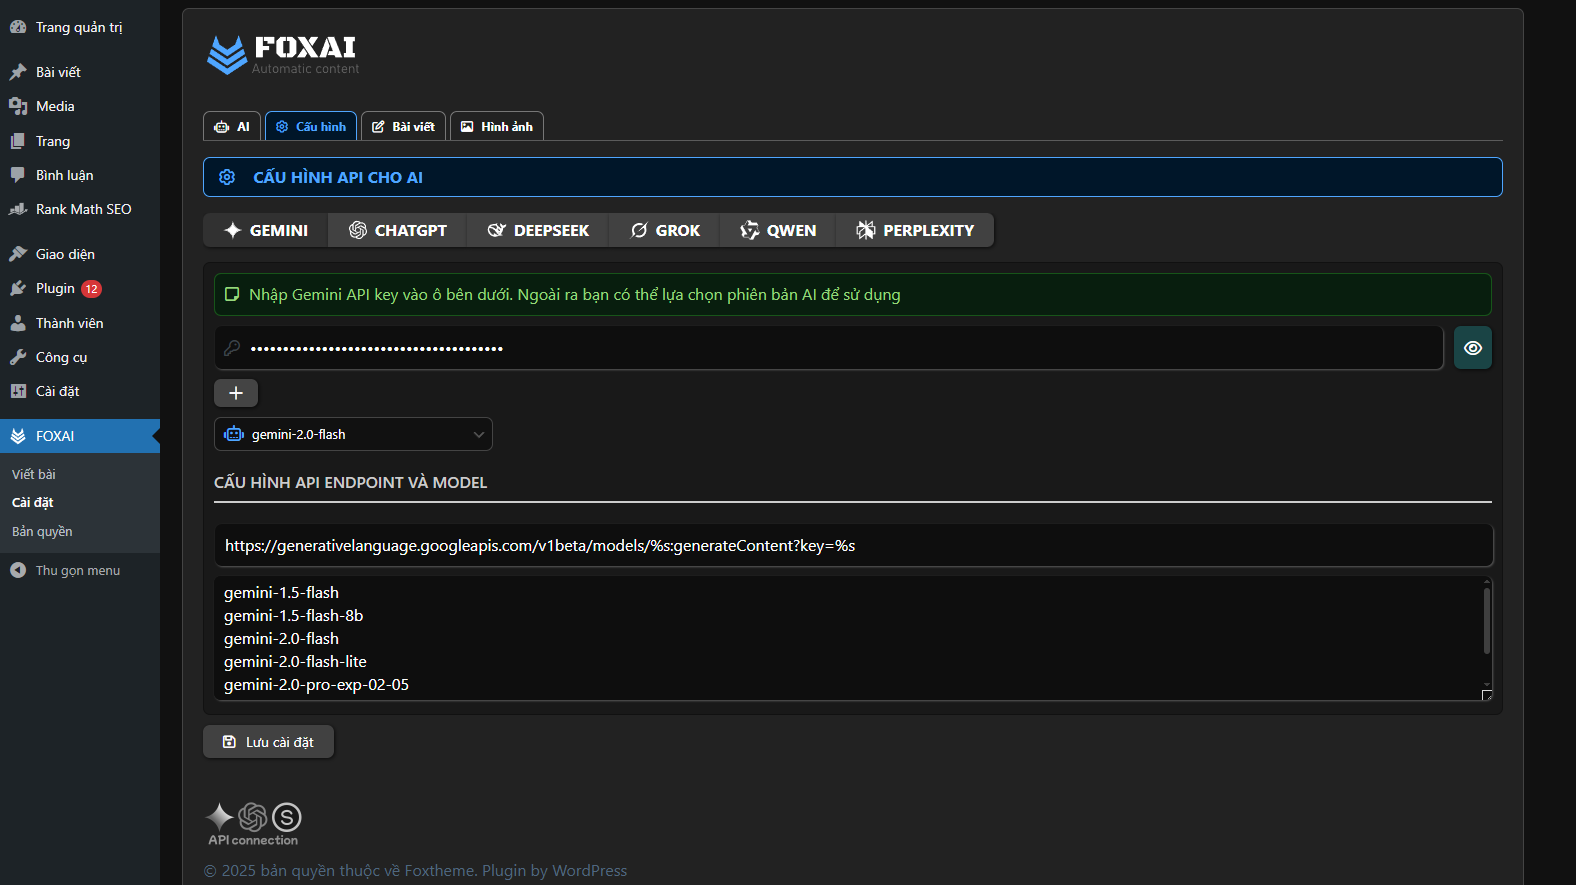Click the sparkle Gemini connection icon at bottom
Image resolution: width=1576 pixels, height=885 pixels.
[x=220, y=817]
